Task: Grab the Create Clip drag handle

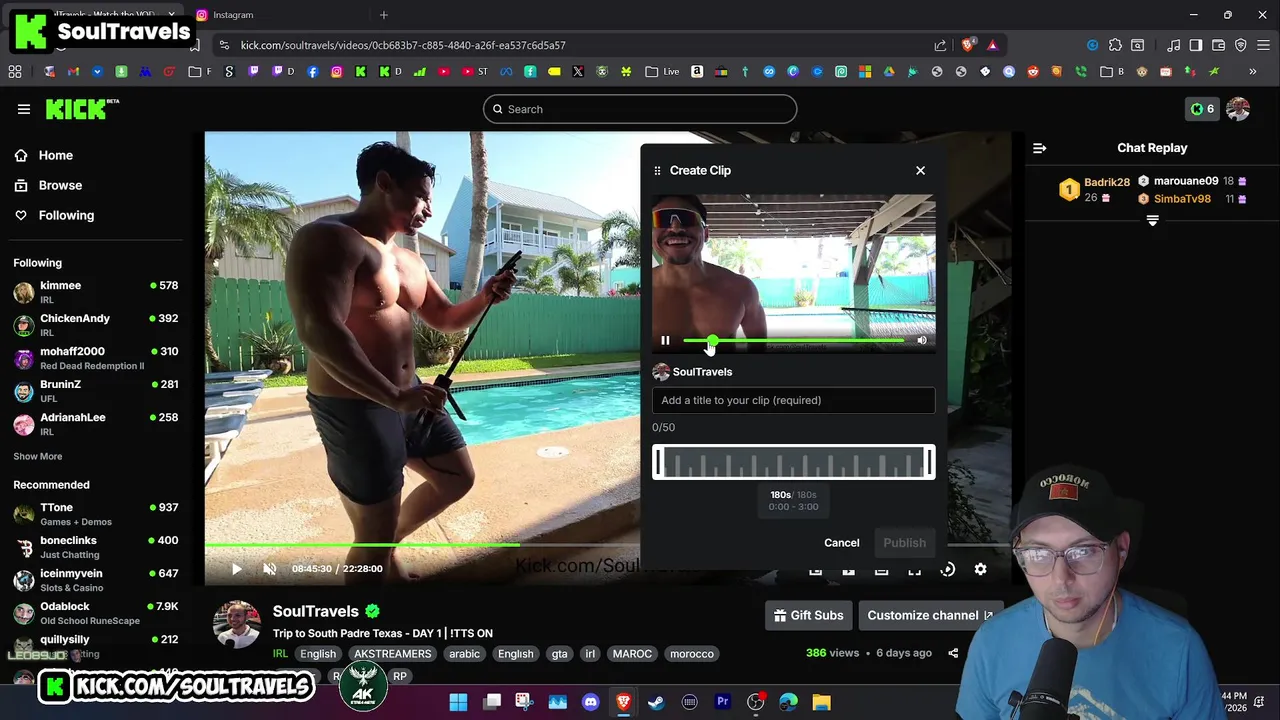Action: (657, 171)
